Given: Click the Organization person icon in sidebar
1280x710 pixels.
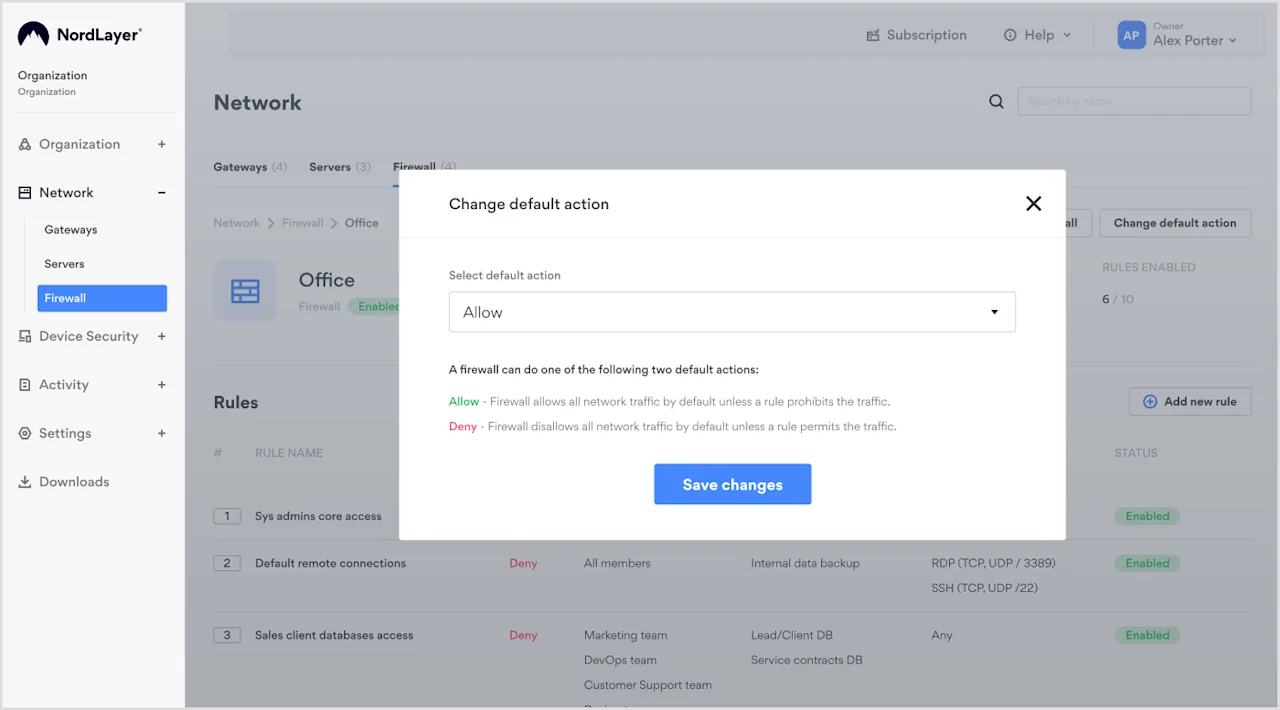Looking at the screenshot, I should pos(24,144).
